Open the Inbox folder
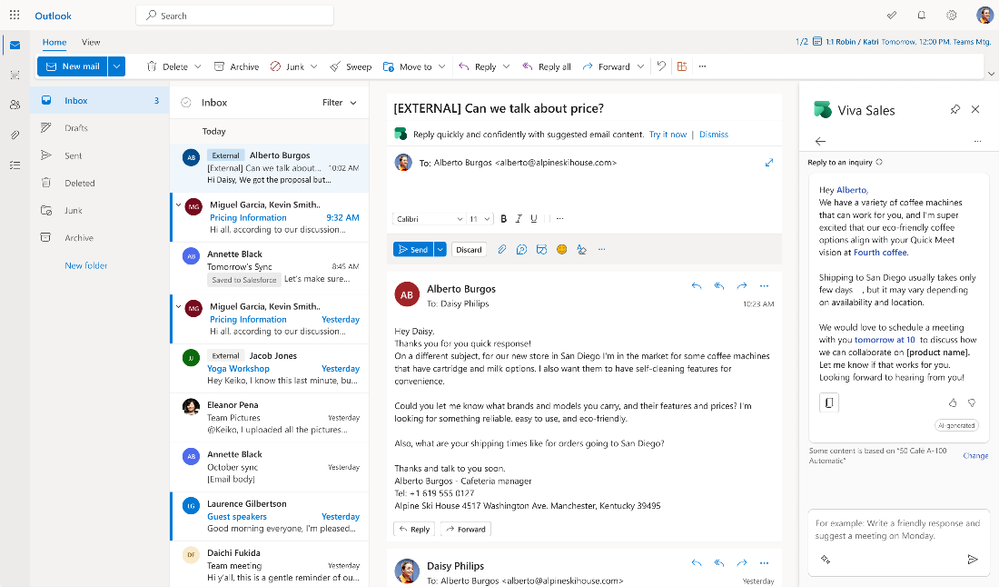 (100, 101)
